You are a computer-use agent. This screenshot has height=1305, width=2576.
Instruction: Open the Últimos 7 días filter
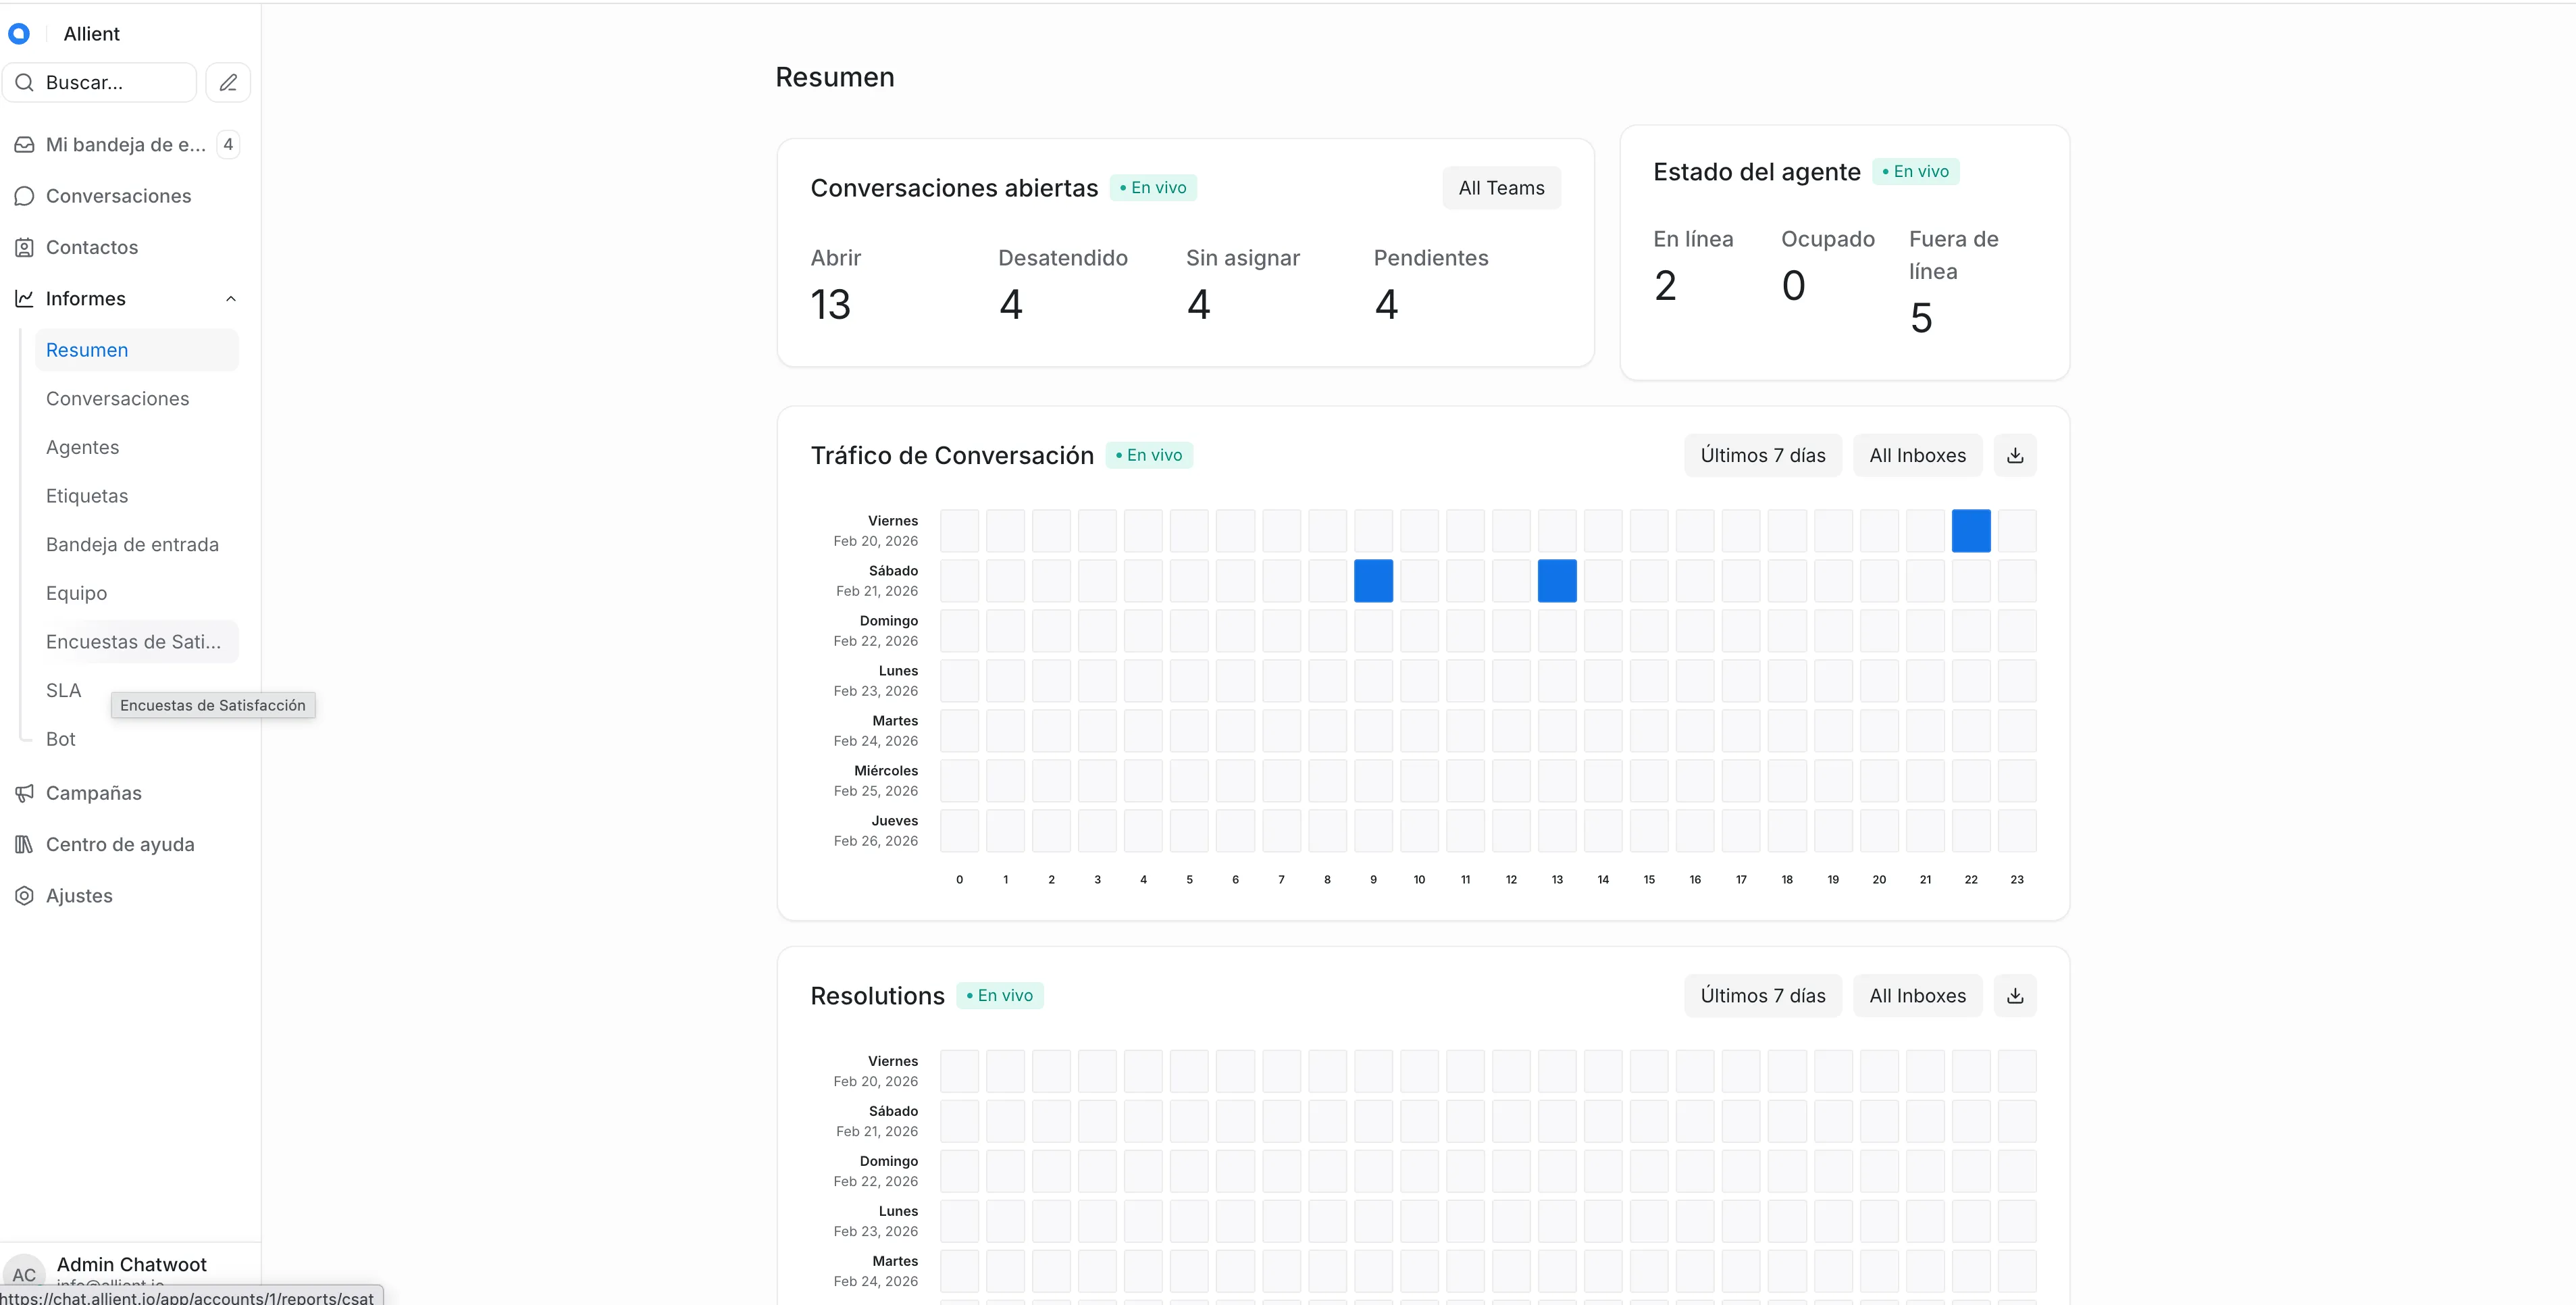[1762, 455]
